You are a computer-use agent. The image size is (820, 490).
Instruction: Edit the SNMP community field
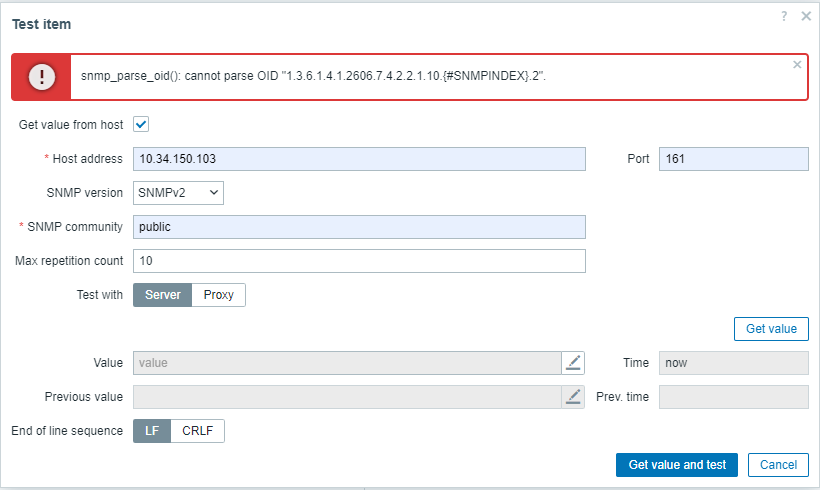coord(359,227)
